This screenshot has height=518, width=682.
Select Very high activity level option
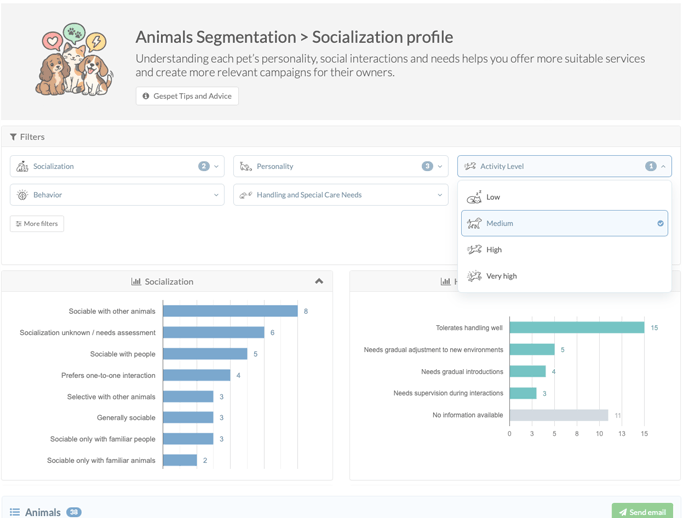pyautogui.click(x=564, y=276)
